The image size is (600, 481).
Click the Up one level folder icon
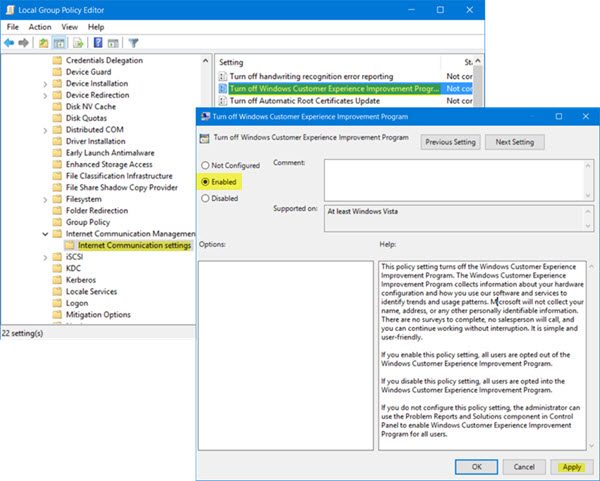44,43
